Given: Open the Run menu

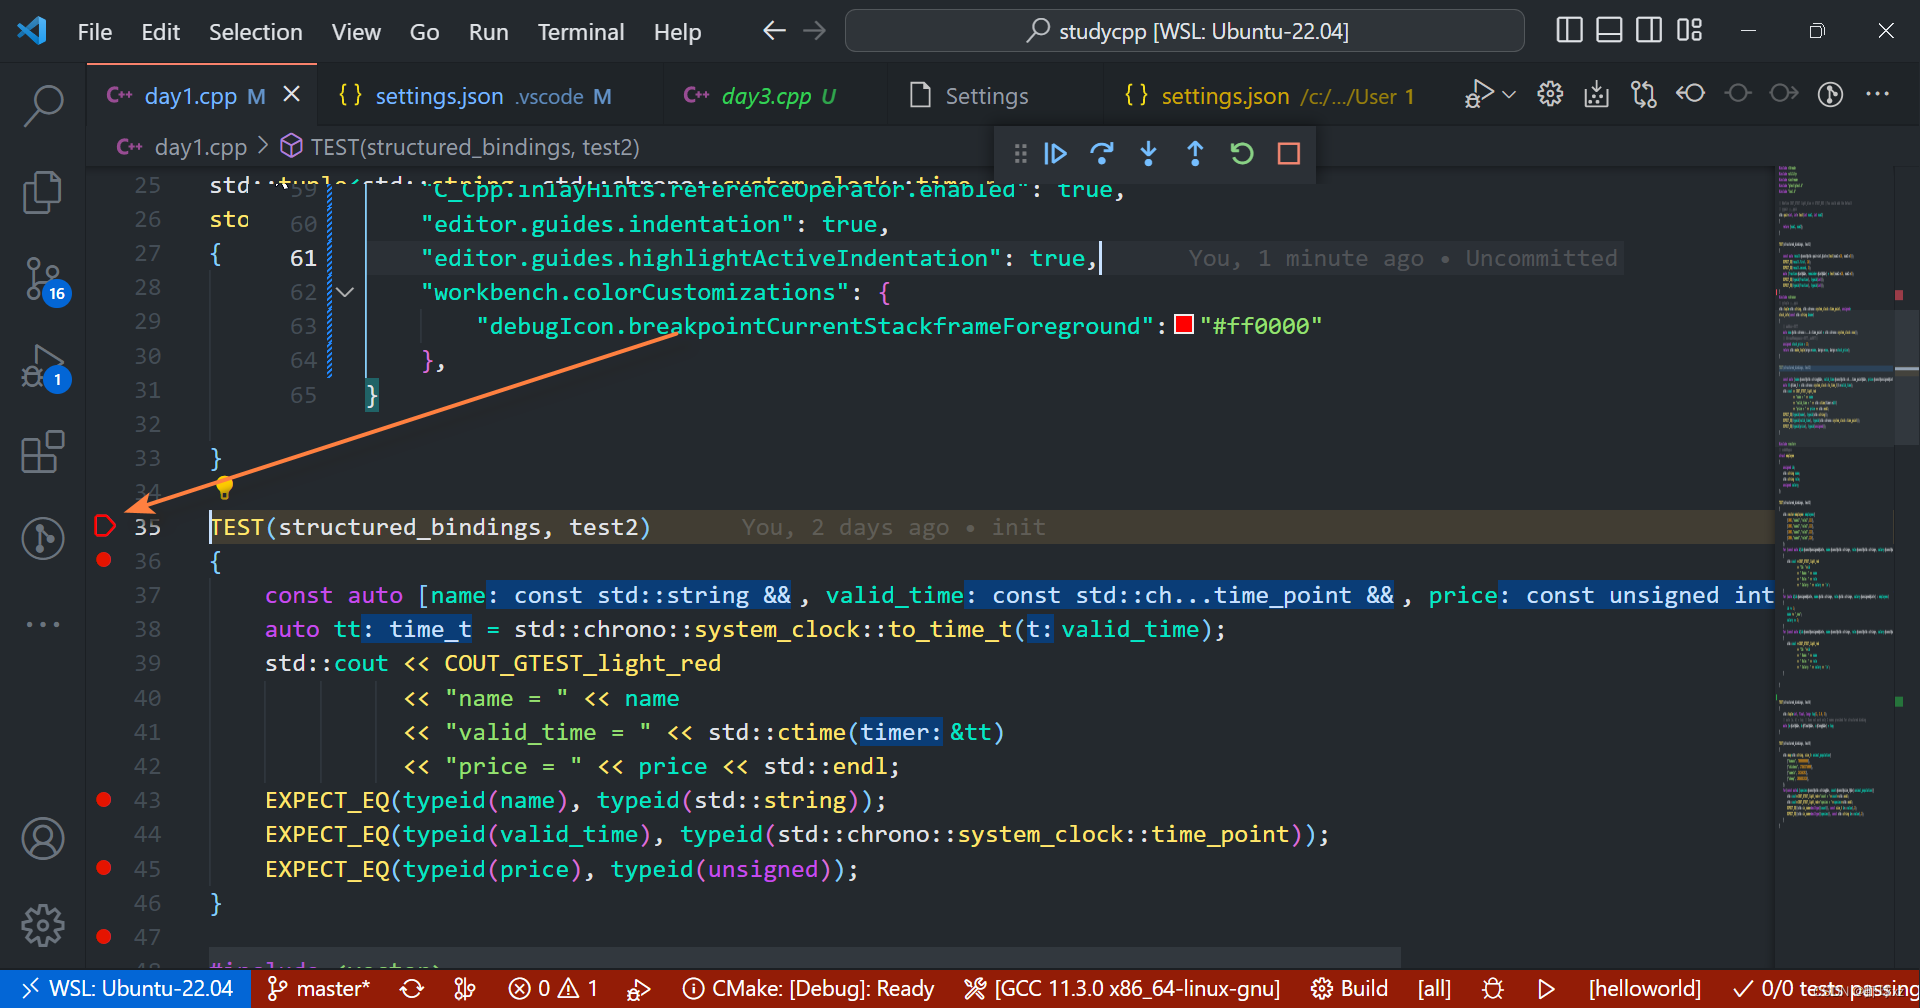Looking at the screenshot, I should pyautogui.click(x=488, y=32).
